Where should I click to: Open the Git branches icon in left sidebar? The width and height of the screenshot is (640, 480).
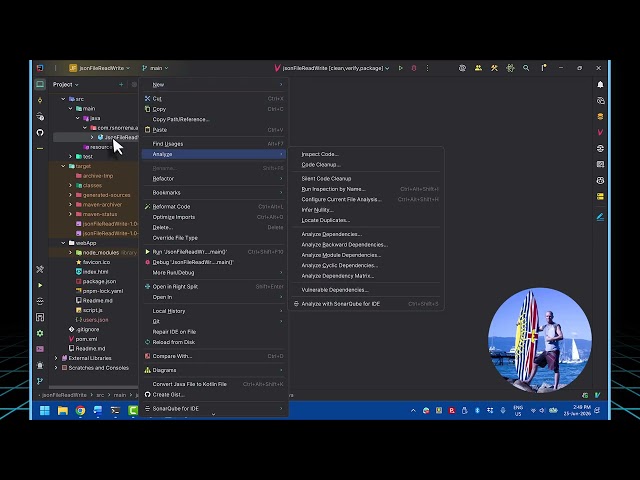pos(40,381)
